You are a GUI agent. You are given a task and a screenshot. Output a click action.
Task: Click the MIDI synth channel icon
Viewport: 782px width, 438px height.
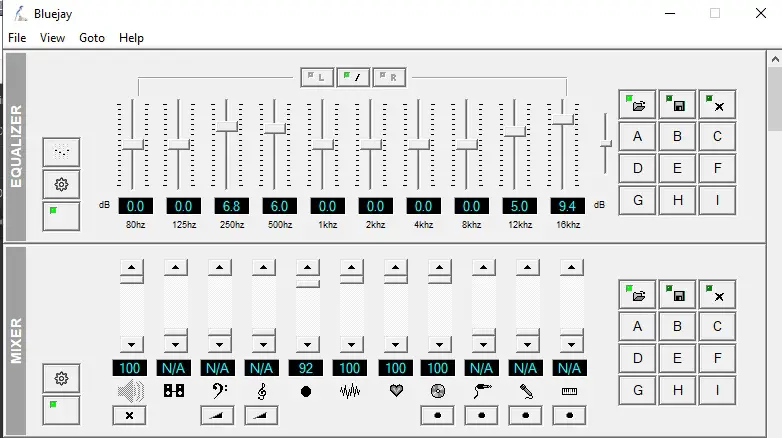tap(174, 391)
